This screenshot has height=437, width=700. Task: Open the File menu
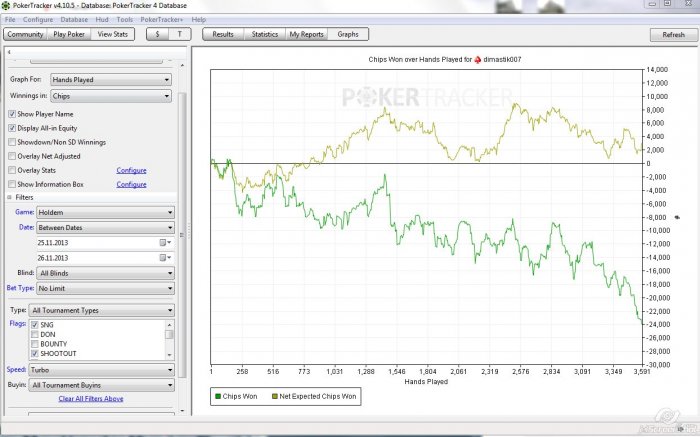[x=10, y=20]
